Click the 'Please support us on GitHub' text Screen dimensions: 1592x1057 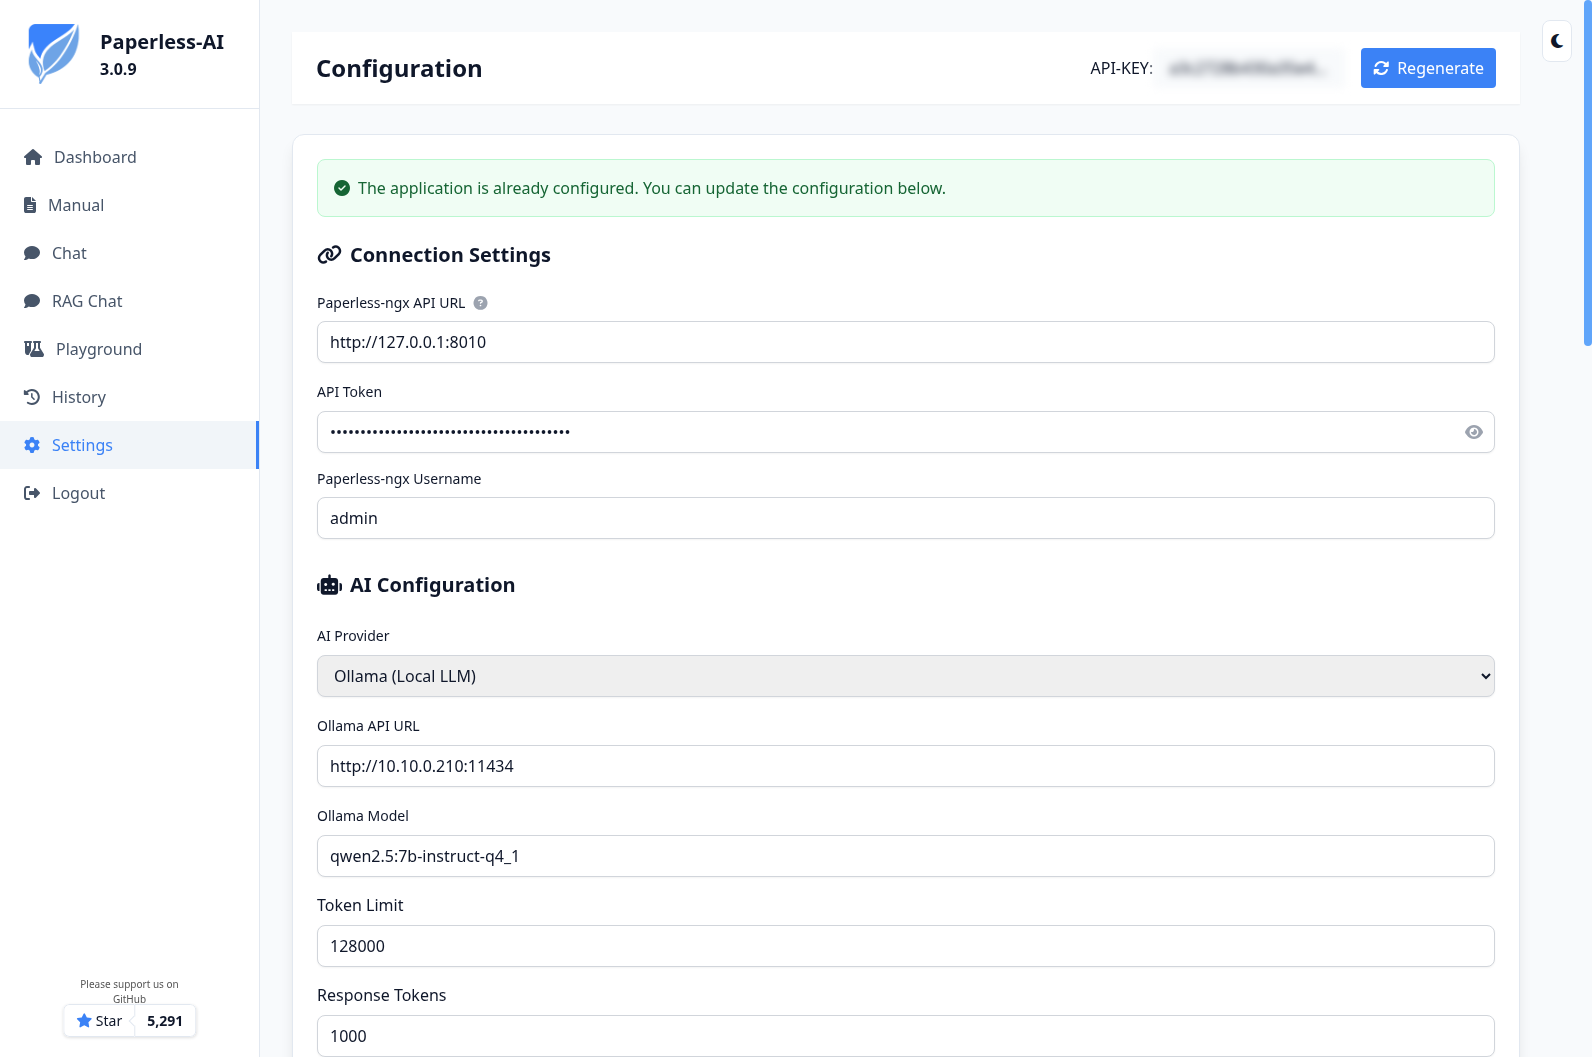pyautogui.click(x=129, y=991)
